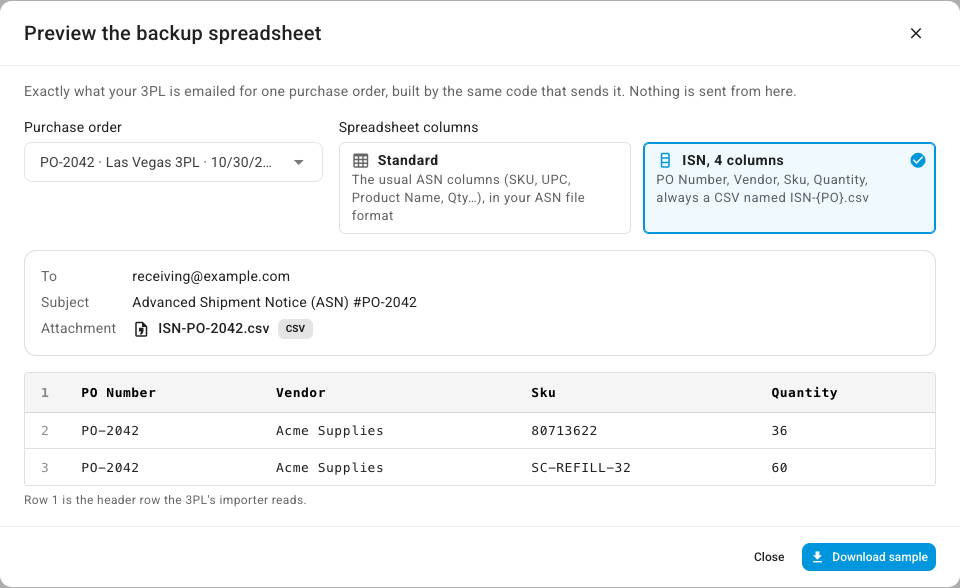
Task: Select the ISN, 4 columns option
Action: (789, 188)
